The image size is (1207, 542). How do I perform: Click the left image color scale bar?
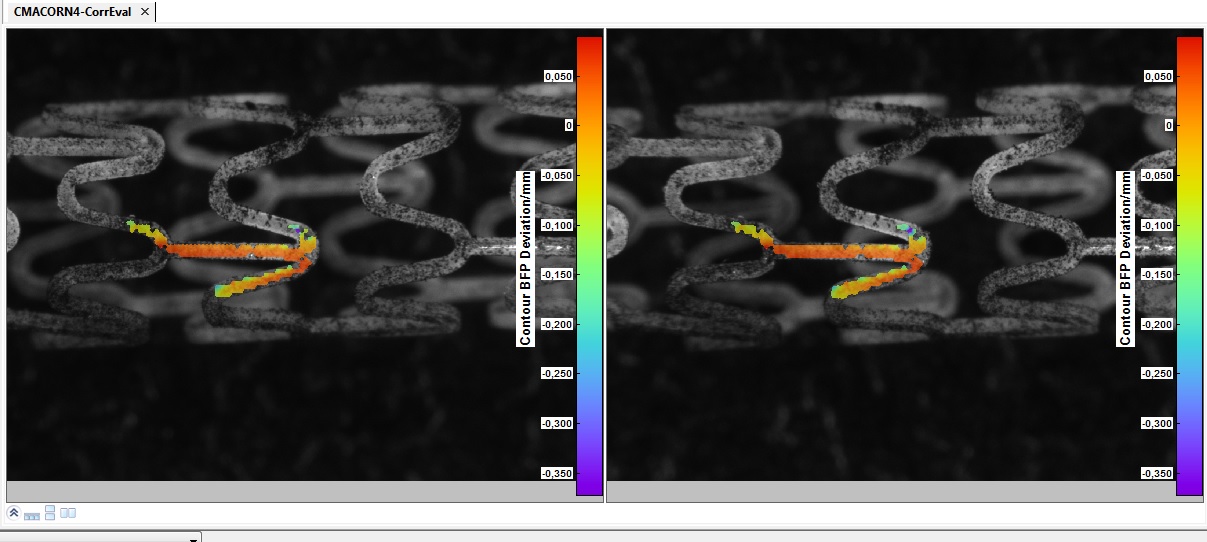590,266
